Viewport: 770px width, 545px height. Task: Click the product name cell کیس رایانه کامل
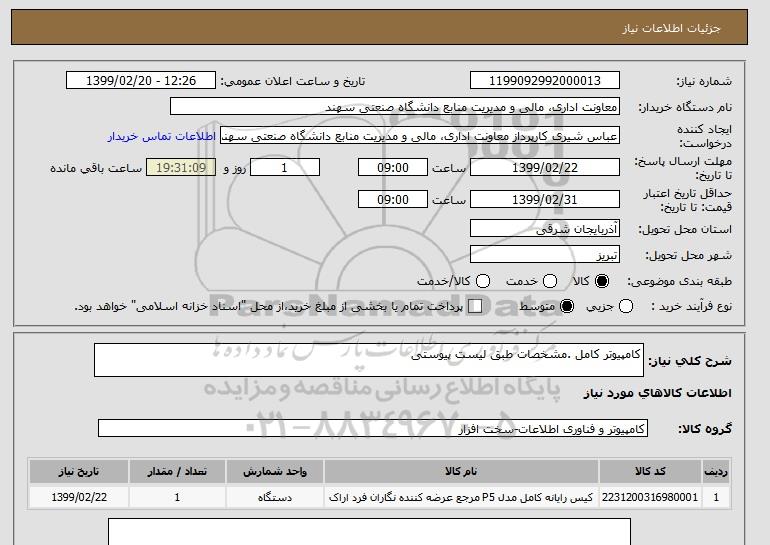tap(461, 497)
